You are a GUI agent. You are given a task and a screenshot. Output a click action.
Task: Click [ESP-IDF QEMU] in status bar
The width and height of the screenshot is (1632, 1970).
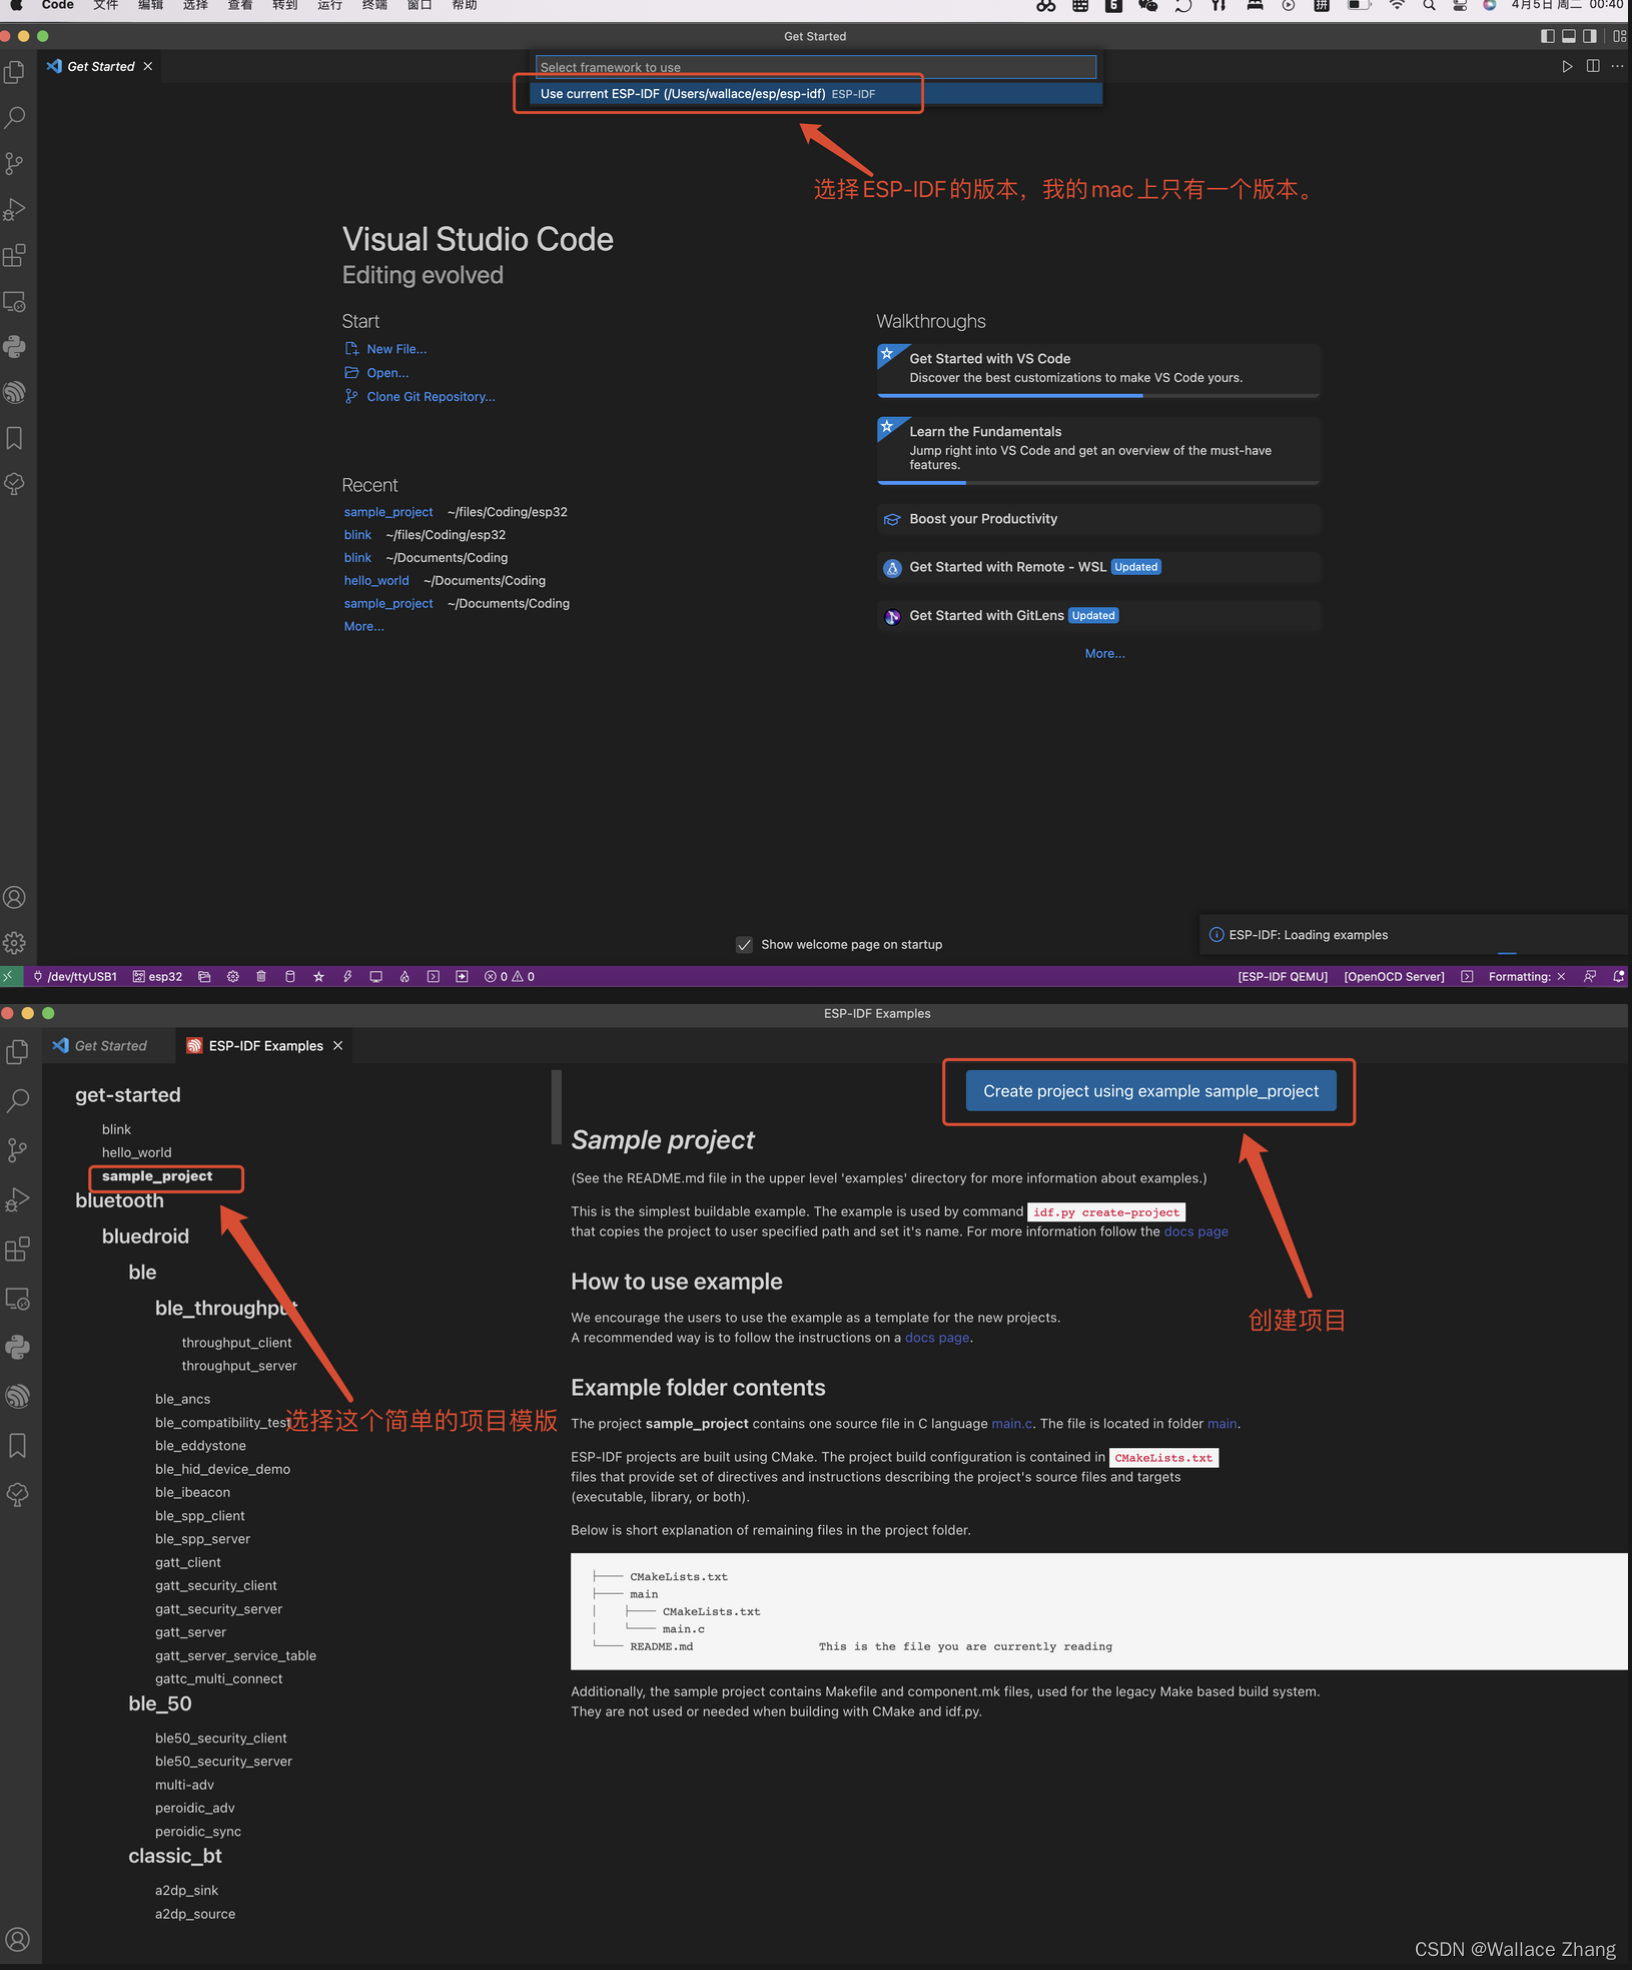point(1282,976)
